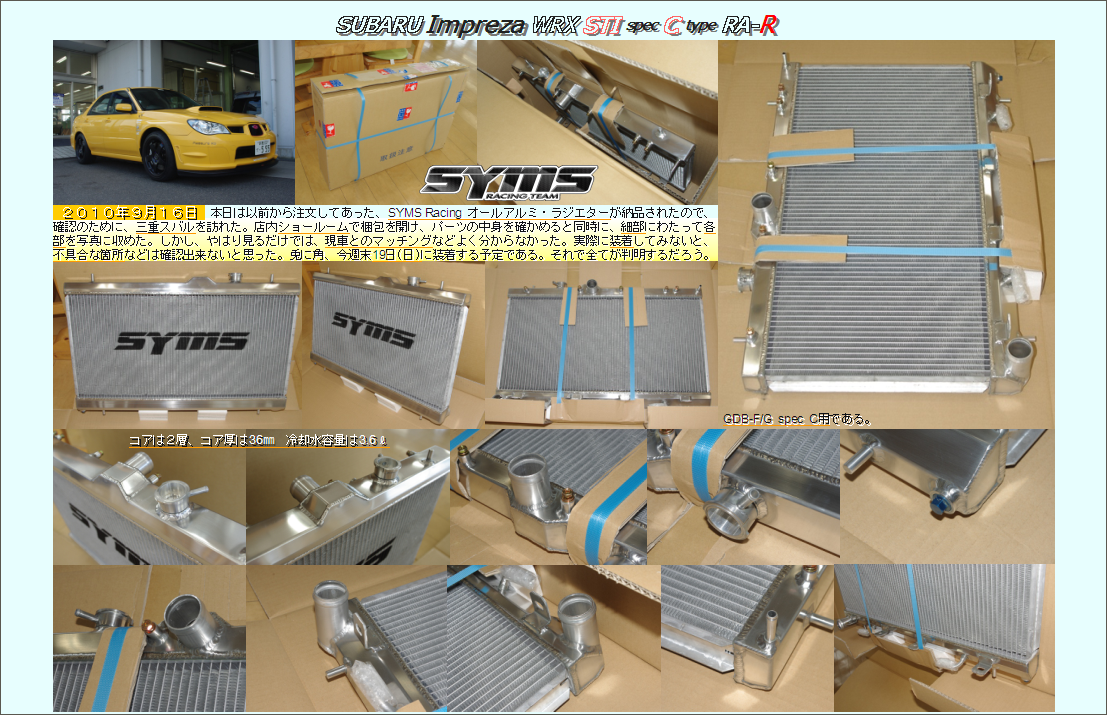Screen dimensions: 1107x715
Task: Open the large full-view radiator photo
Action: (x=886, y=225)
